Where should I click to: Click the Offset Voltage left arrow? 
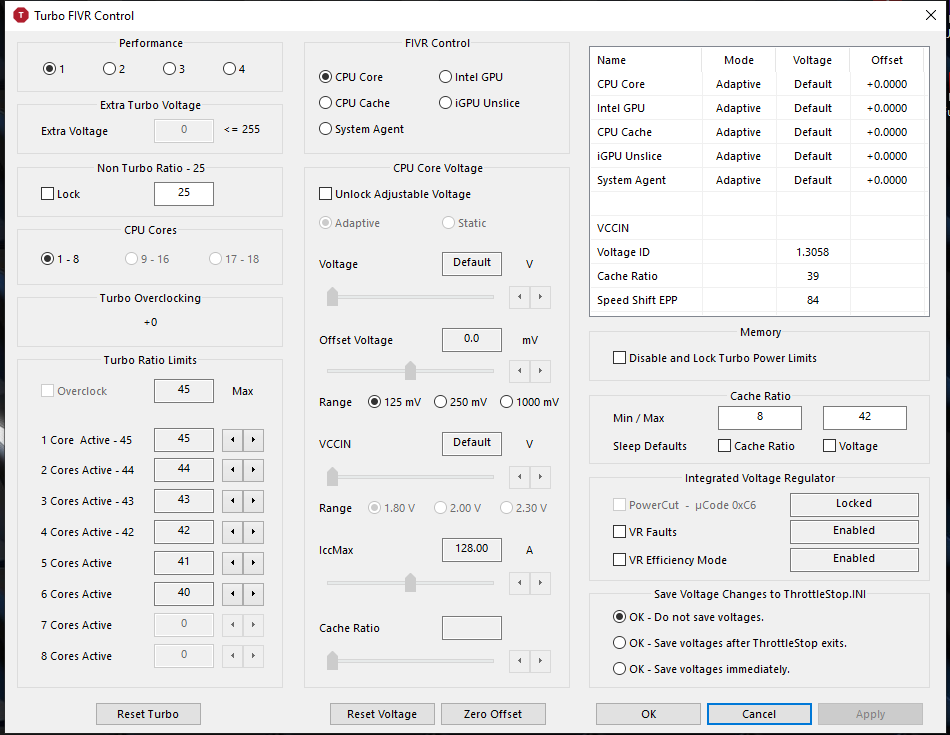click(520, 371)
